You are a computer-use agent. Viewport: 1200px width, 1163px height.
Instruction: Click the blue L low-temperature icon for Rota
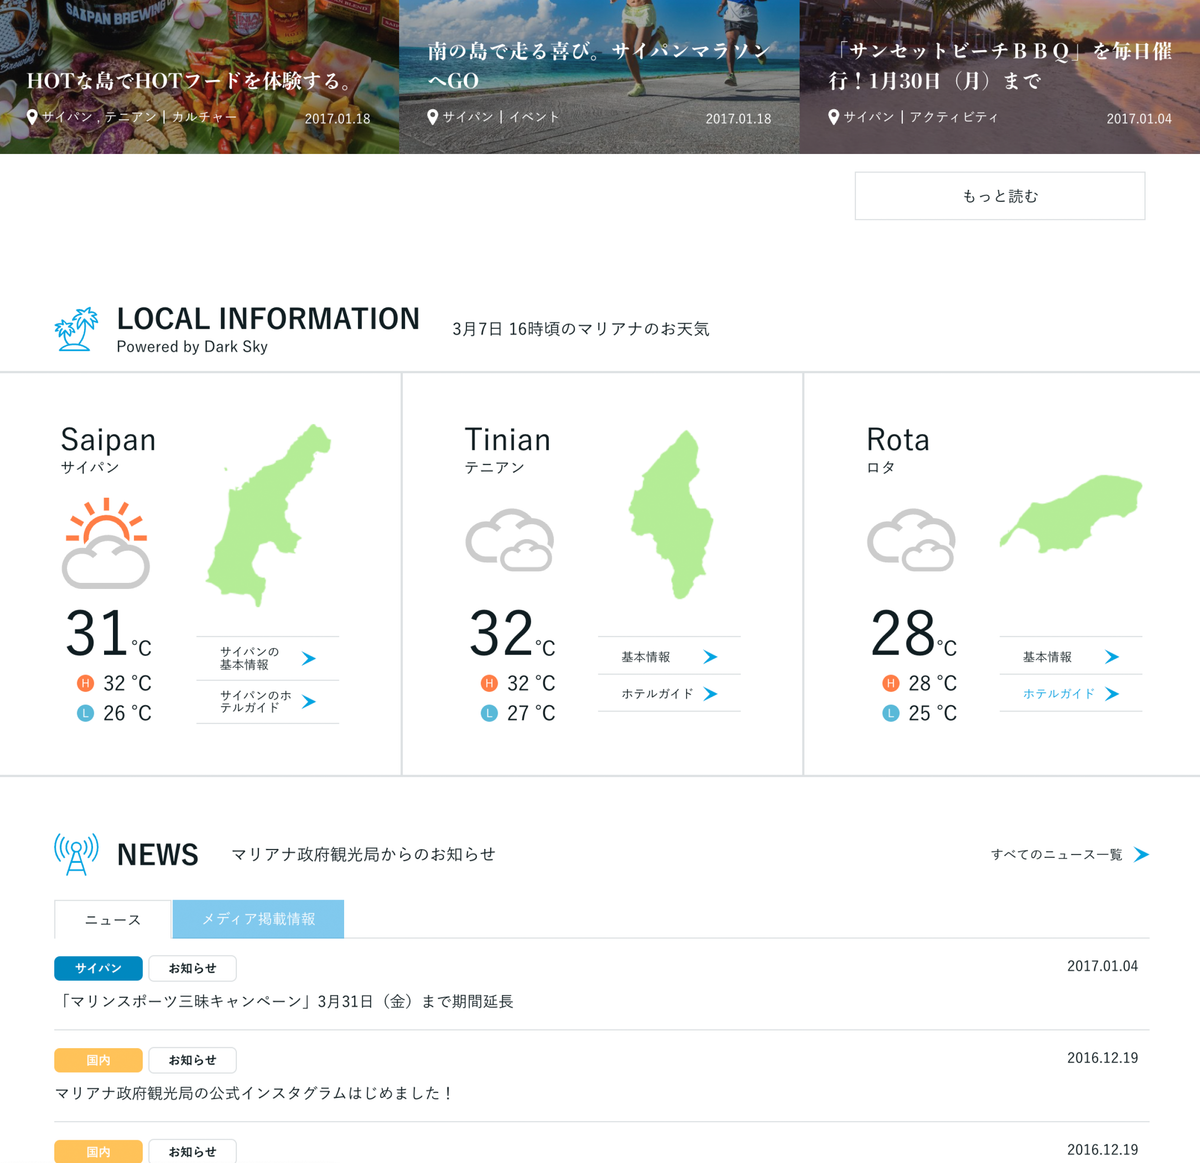890,713
